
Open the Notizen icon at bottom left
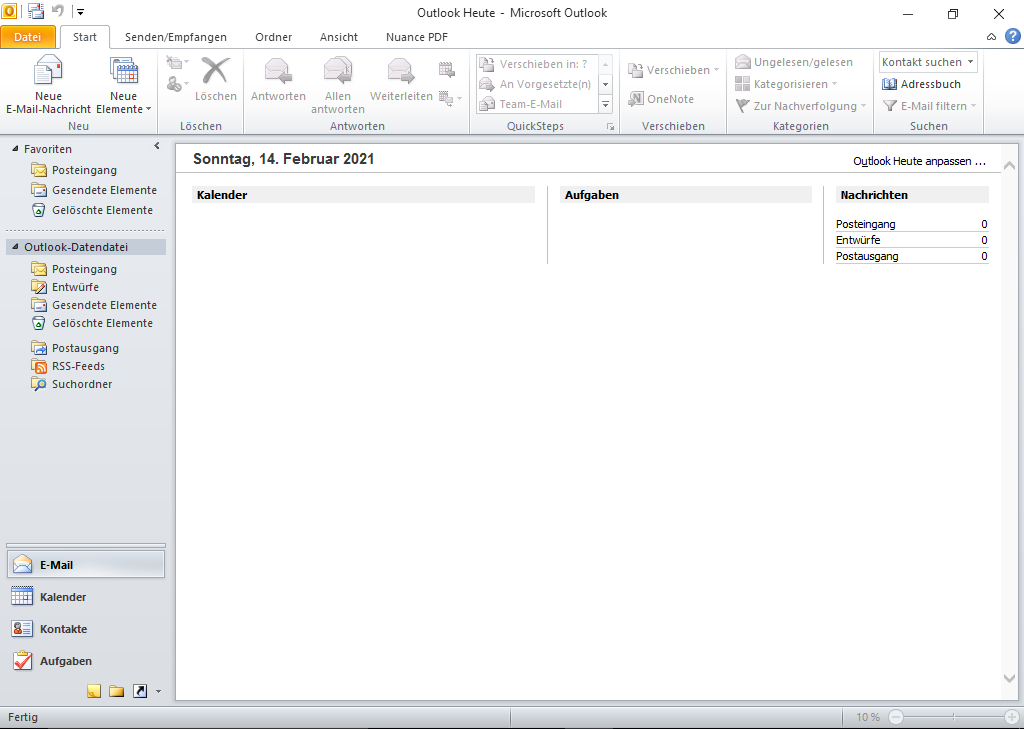coord(93,690)
